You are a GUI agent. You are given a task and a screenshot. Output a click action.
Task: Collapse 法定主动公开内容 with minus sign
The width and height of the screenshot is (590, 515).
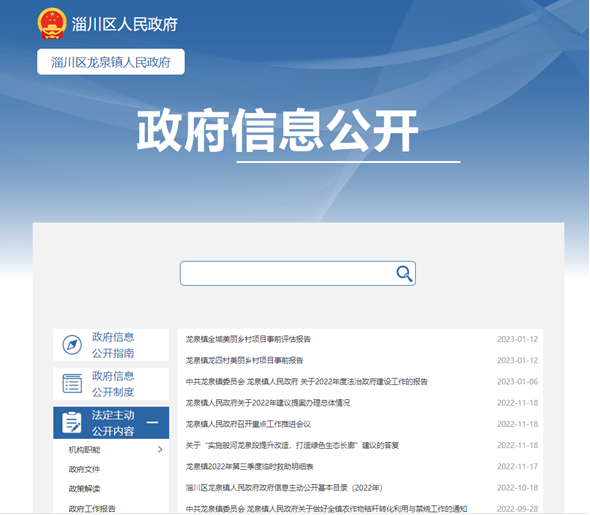click(x=152, y=422)
